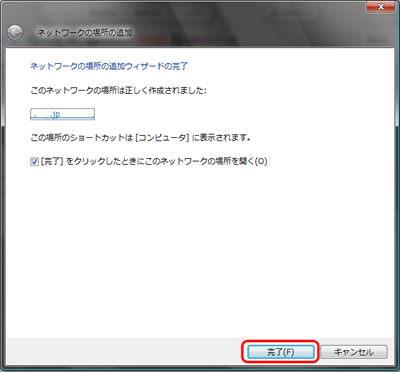Click the text このネットワークの場所は正しく作成されました:
This screenshot has height=372, width=400.
tap(118, 90)
